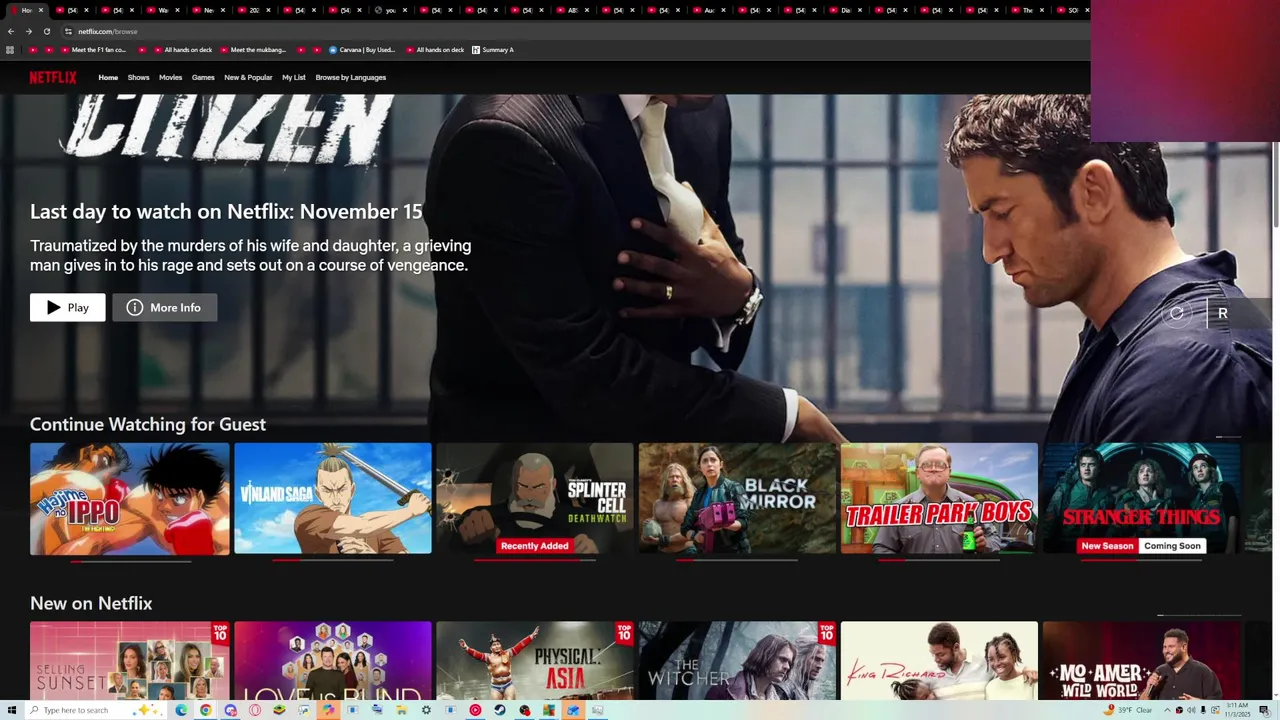This screenshot has width=1280, height=720.
Task: Click Hajime no Ippo progress bar
Action: [130, 561]
